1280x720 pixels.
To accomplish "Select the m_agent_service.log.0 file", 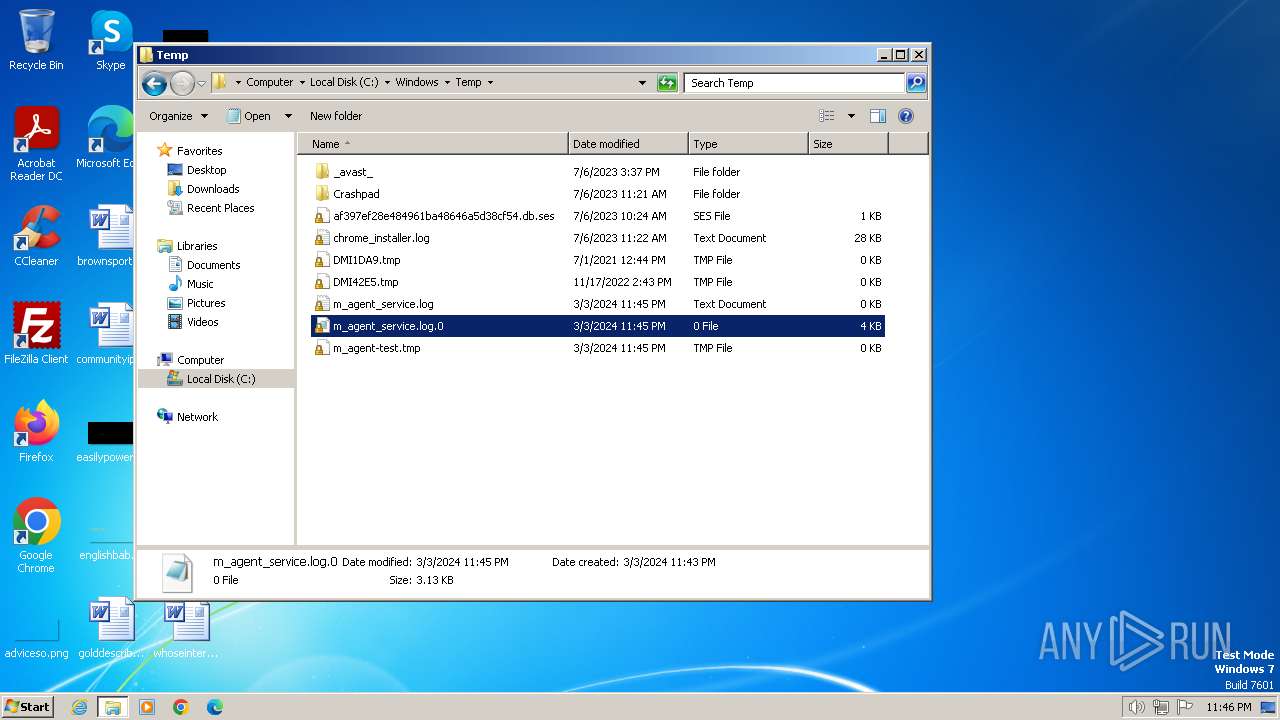I will click(x=598, y=326).
